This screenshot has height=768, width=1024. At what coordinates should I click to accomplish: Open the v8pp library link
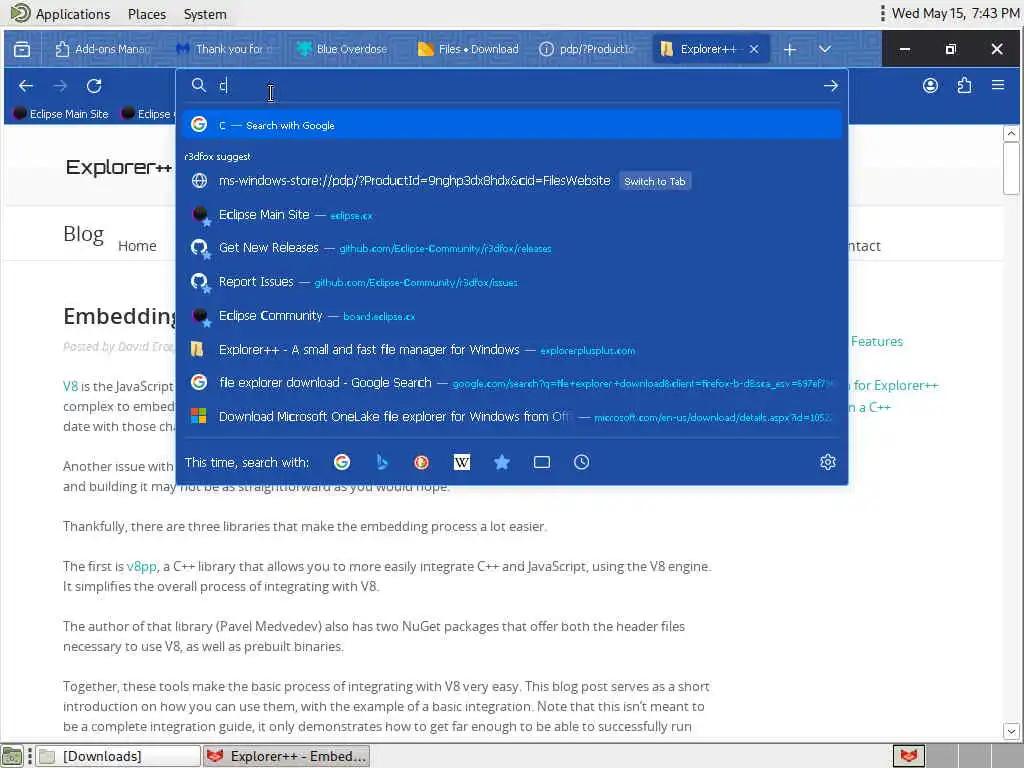[142, 567]
